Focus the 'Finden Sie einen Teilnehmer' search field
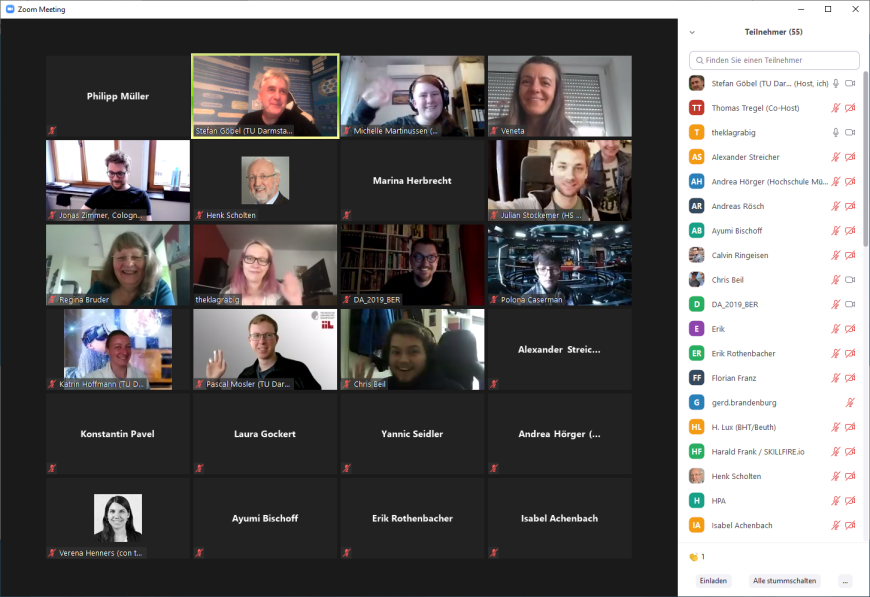This screenshot has height=597, width=870. tap(775, 60)
